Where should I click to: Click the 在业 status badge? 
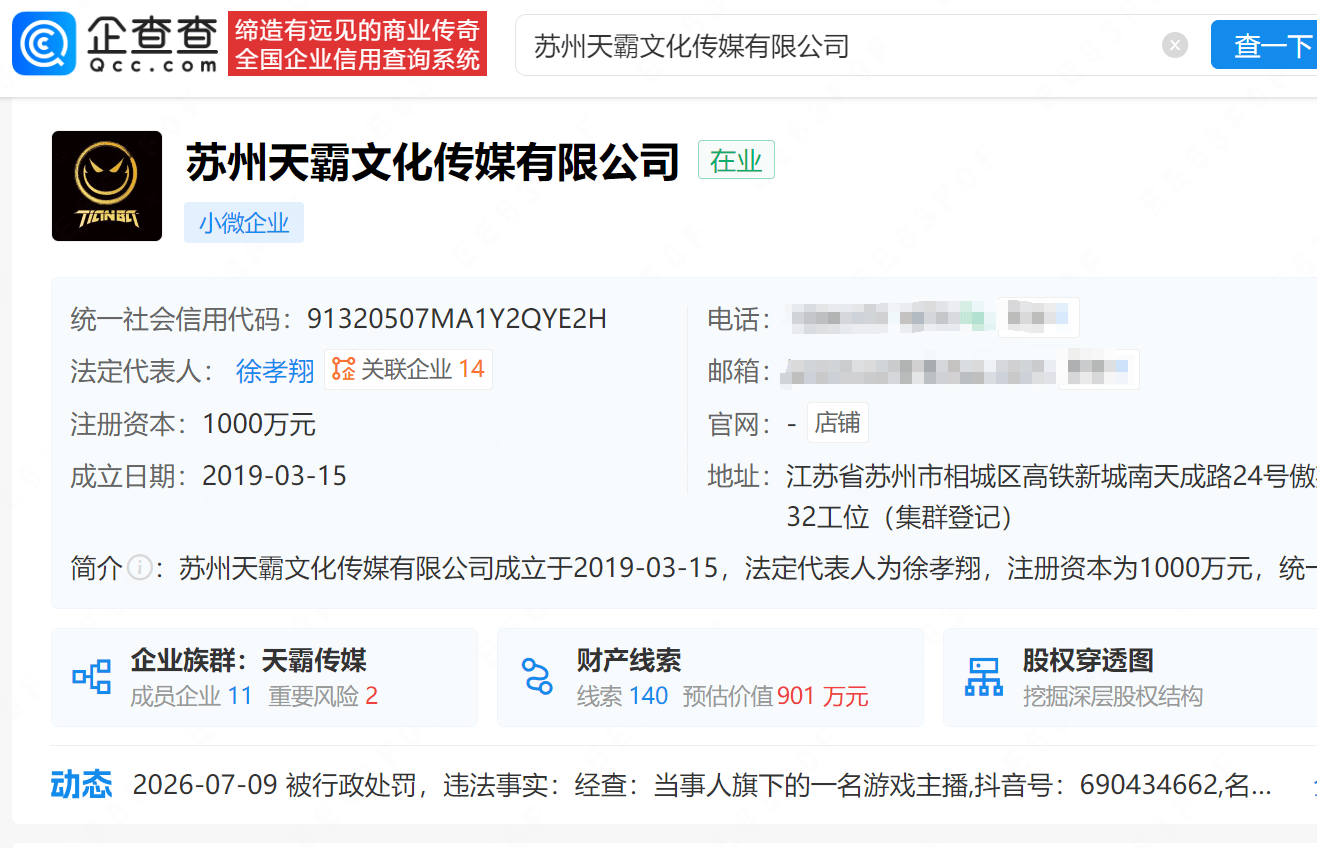click(736, 160)
